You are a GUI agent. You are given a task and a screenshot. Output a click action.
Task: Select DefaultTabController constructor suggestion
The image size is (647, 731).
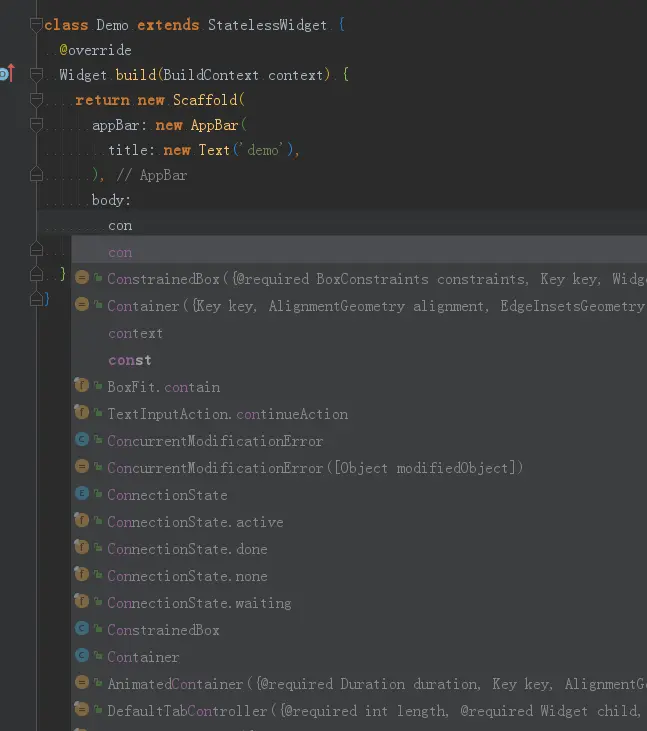359,711
